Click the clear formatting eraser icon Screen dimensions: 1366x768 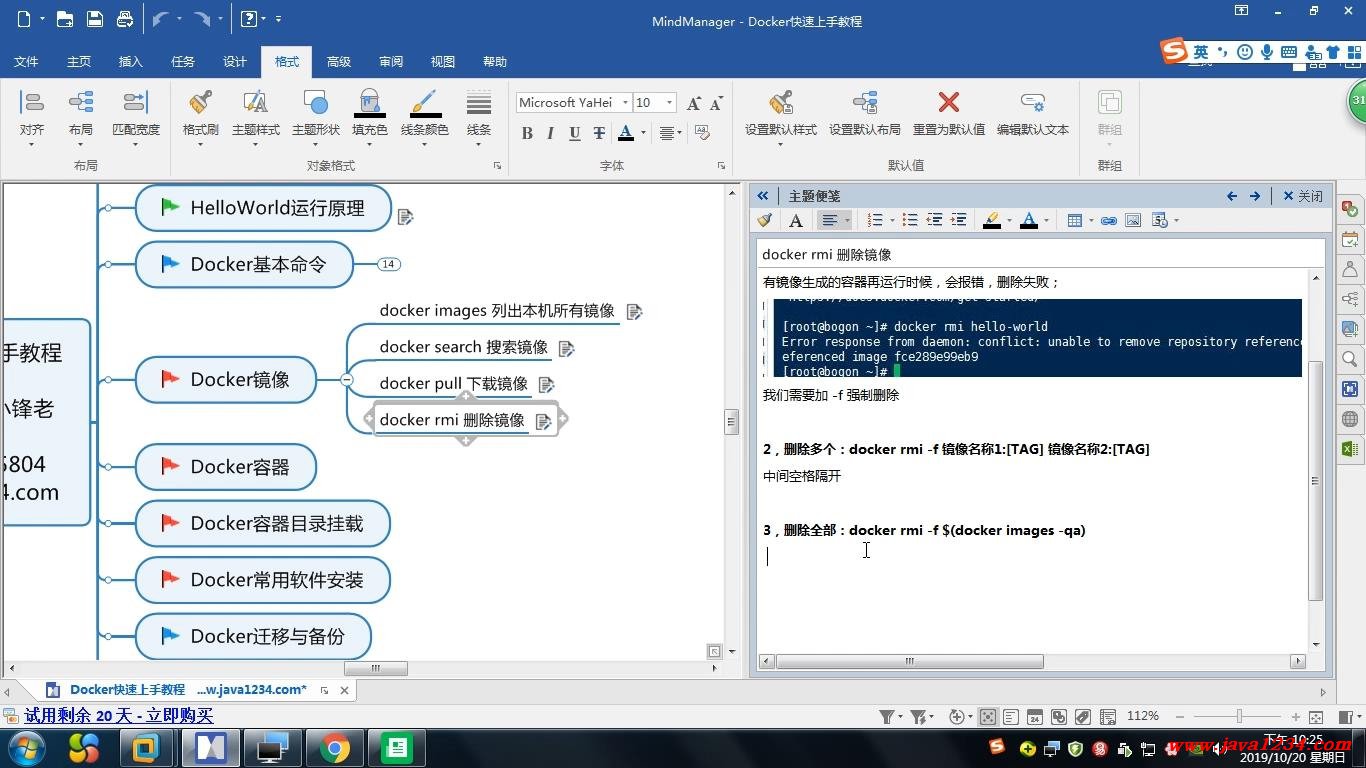(702, 132)
